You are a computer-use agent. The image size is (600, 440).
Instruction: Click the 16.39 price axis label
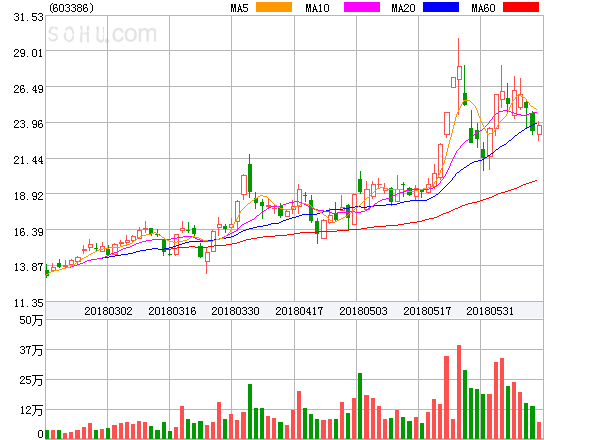[28, 232]
